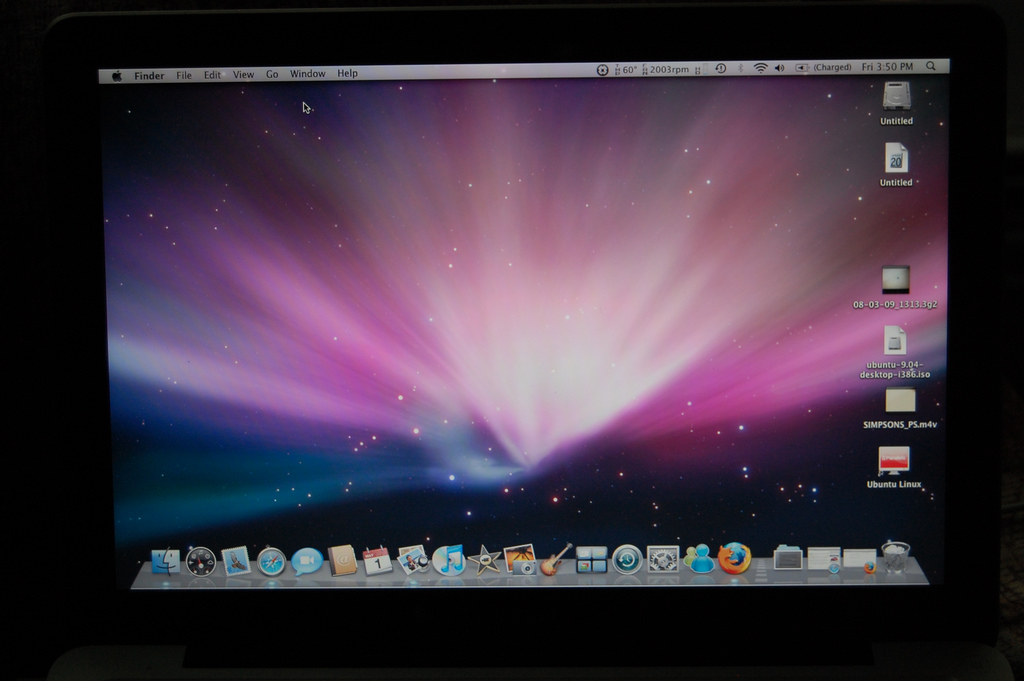Open the volume control in menu bar
This screenshot has height=681, width=1024.
click(779, 68)
